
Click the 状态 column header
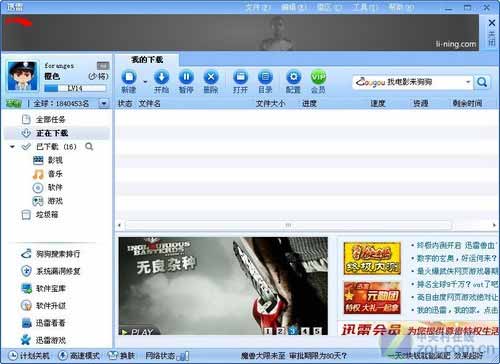[x=125, y=104]
